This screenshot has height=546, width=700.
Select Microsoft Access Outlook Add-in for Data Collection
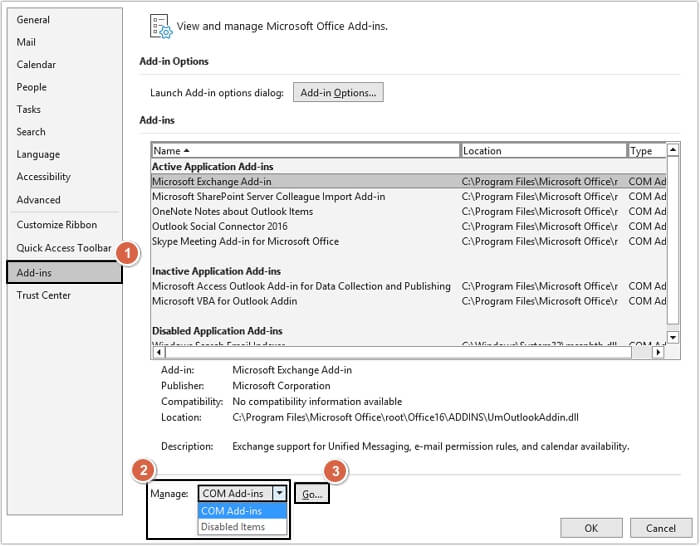[408, 286]
